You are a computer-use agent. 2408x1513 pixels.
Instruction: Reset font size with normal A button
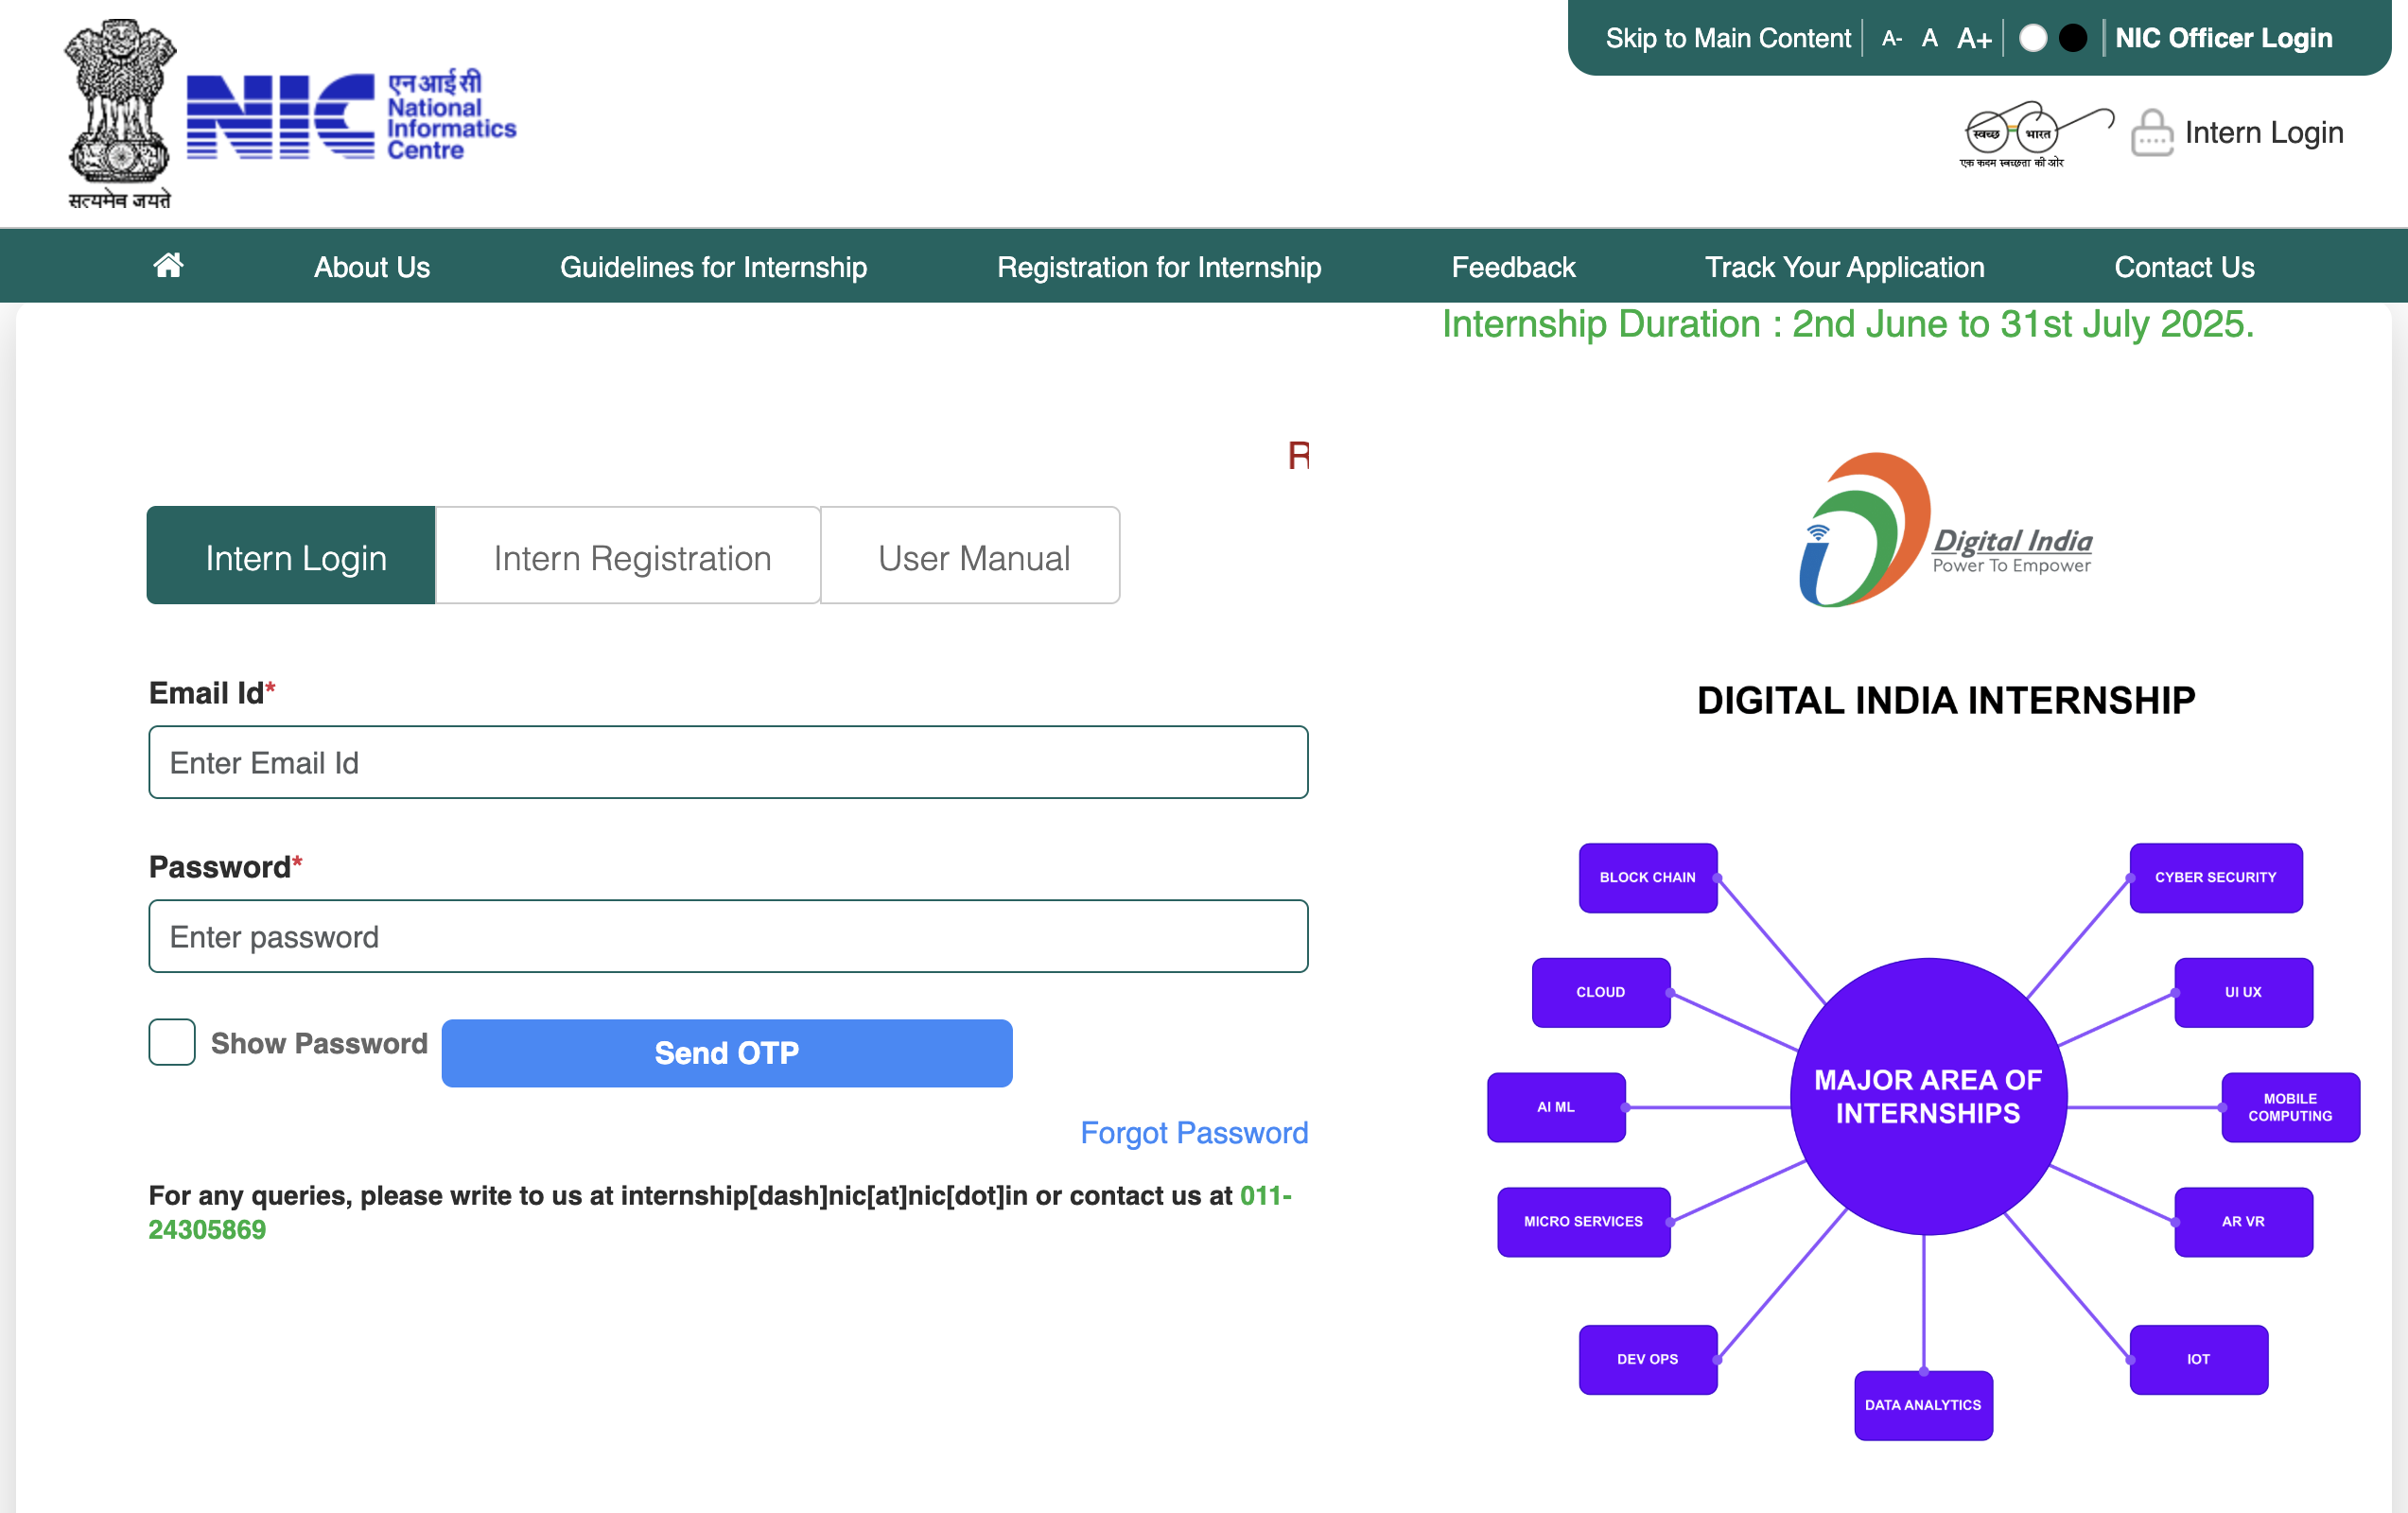point(1930,38)
